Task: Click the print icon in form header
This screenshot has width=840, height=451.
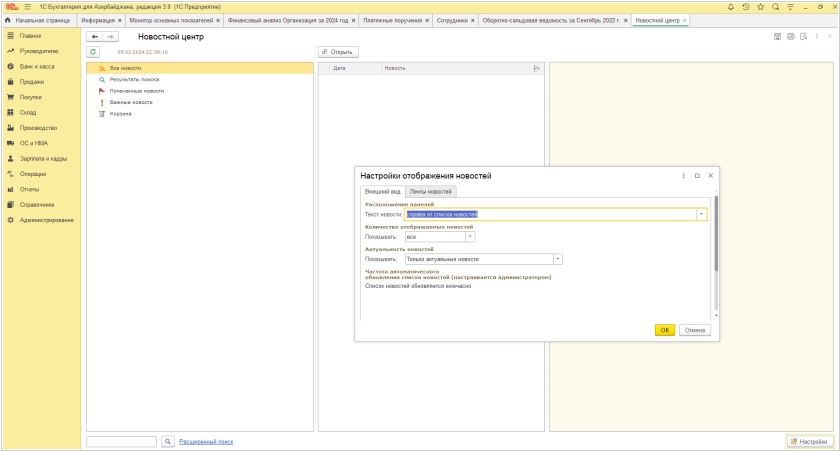Action: (791, 36)
